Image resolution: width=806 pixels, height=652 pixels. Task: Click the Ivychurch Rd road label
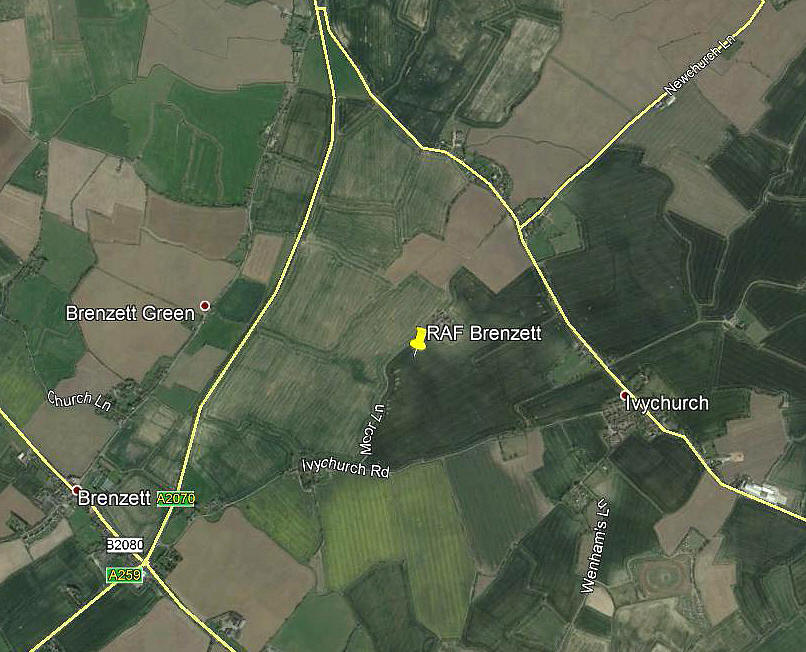tap(345, 468)
